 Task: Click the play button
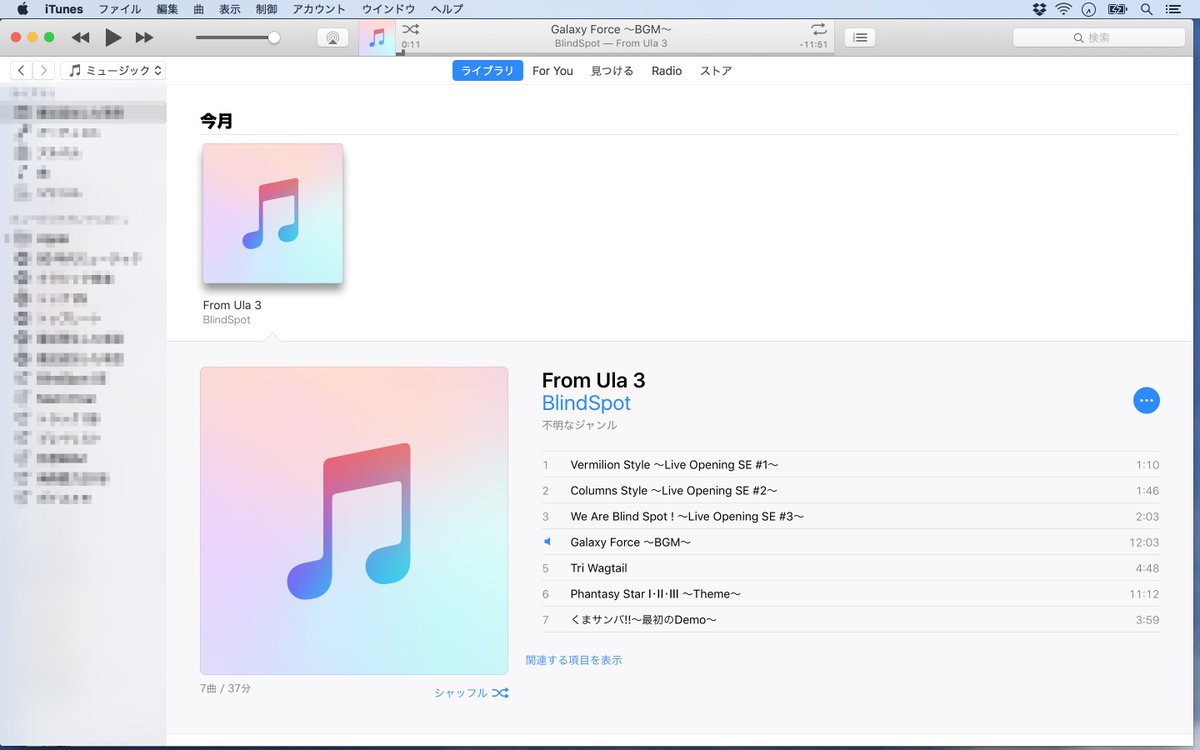click(113, 38)
